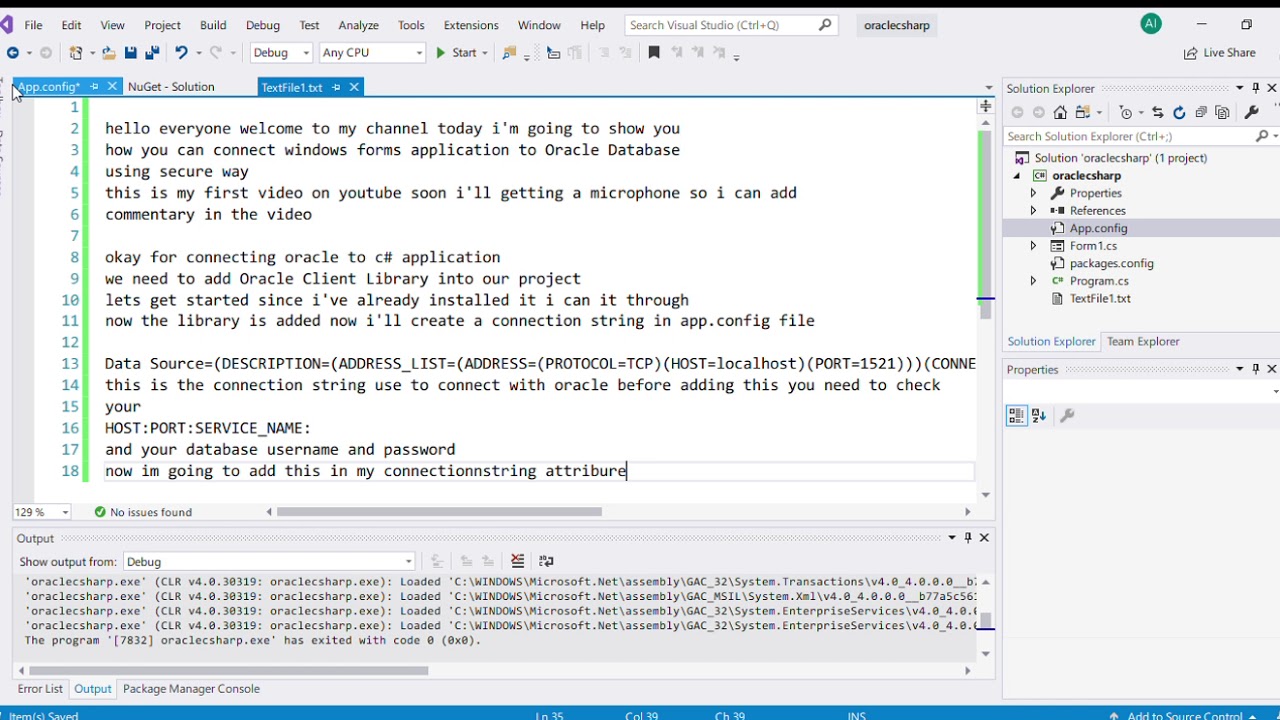Open the Package Manager Console tab
The height and width of the screenshot is (720, 1280).
pos(191,689)
